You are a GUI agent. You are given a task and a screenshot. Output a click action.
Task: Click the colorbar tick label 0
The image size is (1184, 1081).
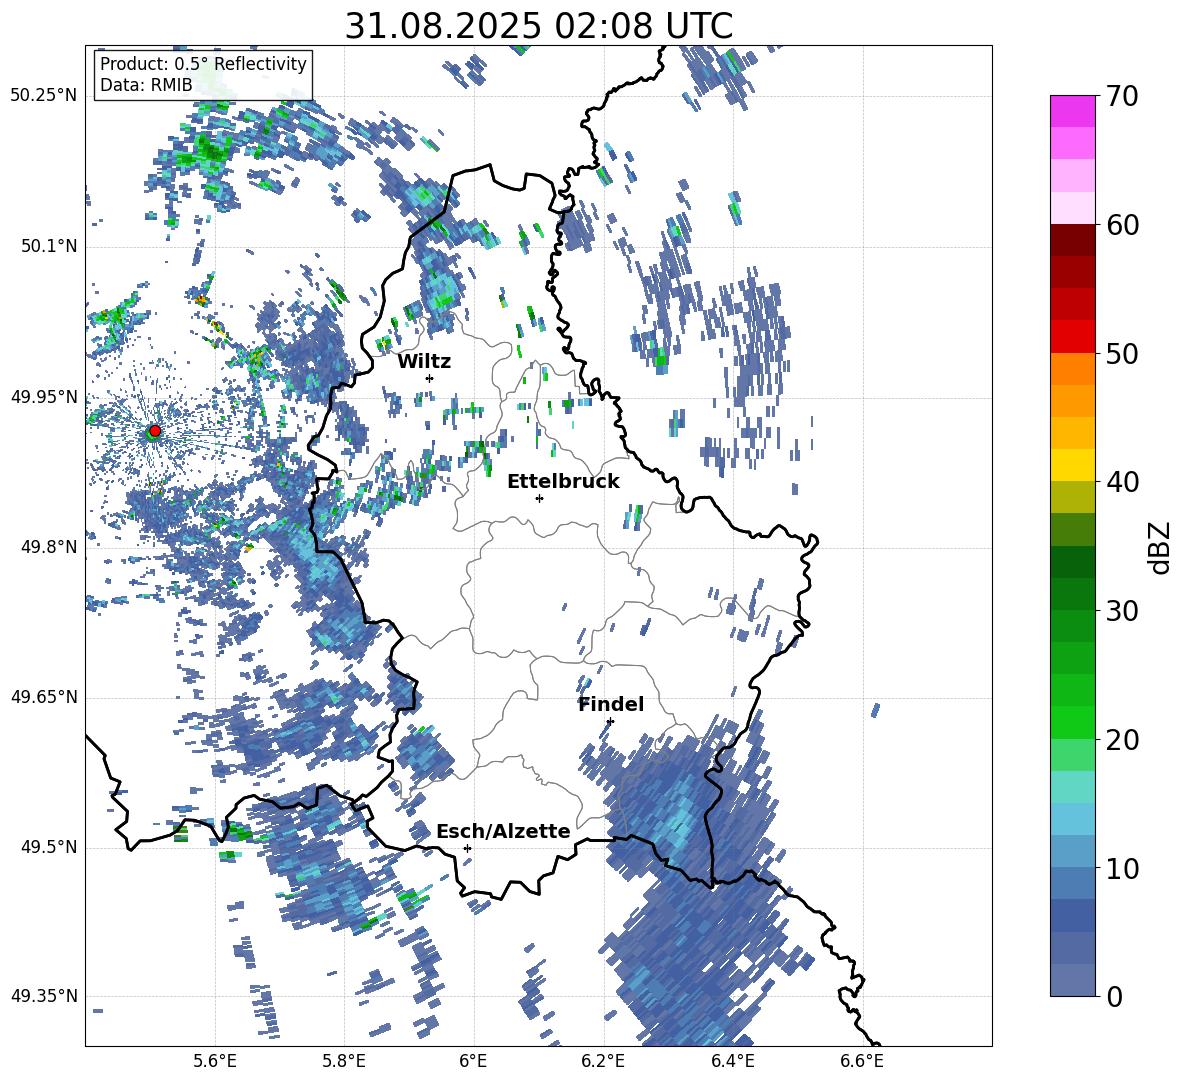pyautogui.click(x=1114, y=996)
